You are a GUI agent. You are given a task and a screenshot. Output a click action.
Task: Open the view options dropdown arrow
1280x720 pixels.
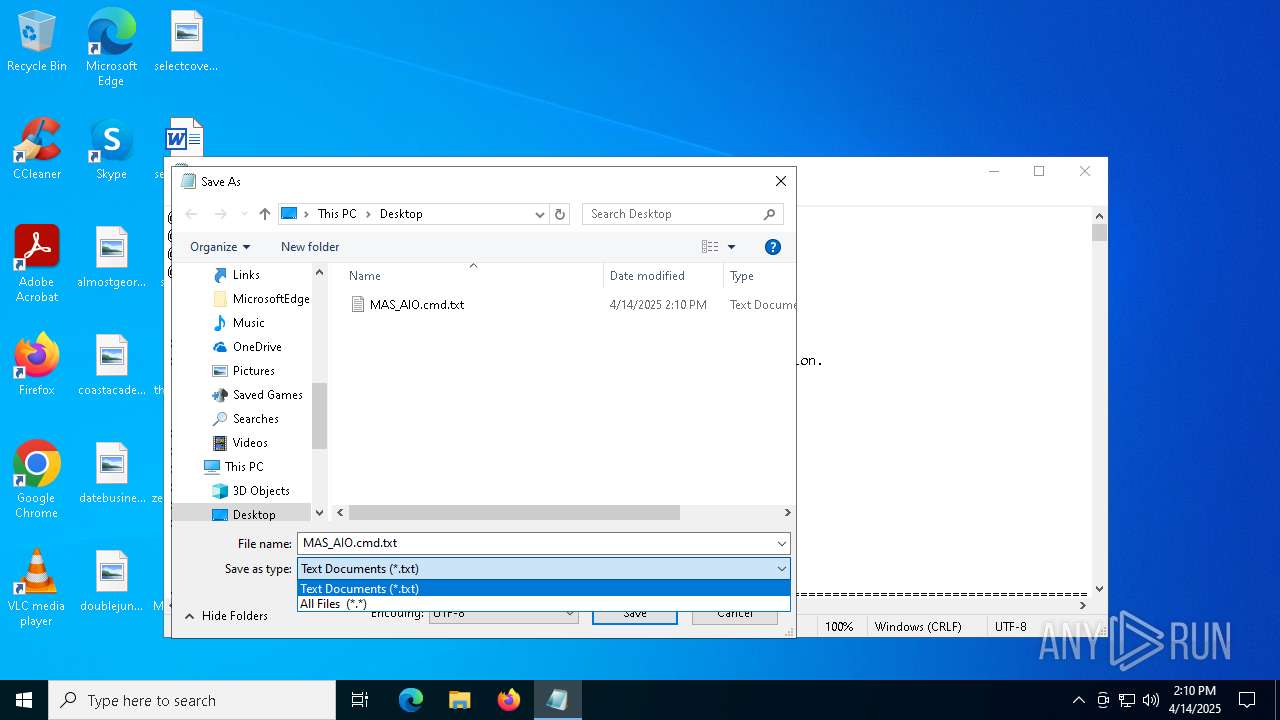[731, 247]
